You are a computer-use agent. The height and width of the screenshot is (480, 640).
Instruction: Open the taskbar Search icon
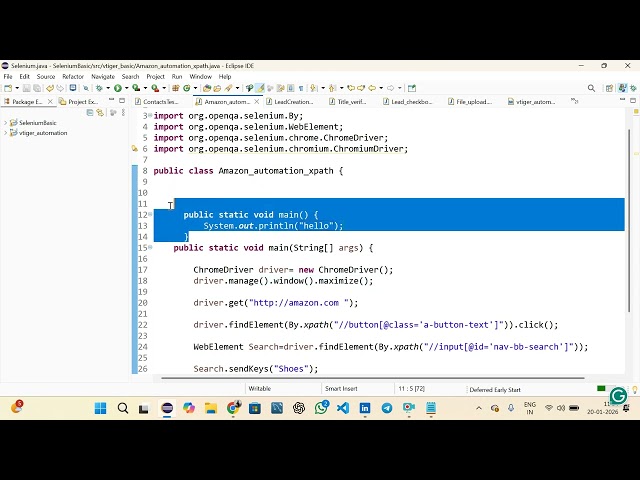(x=123, y=408)
